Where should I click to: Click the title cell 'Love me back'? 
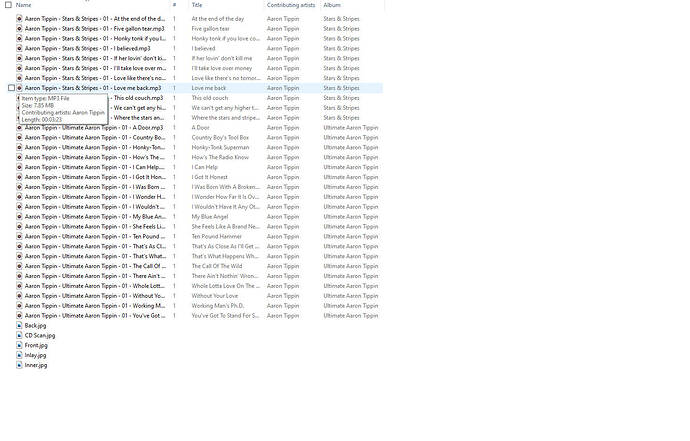(209, 88)
